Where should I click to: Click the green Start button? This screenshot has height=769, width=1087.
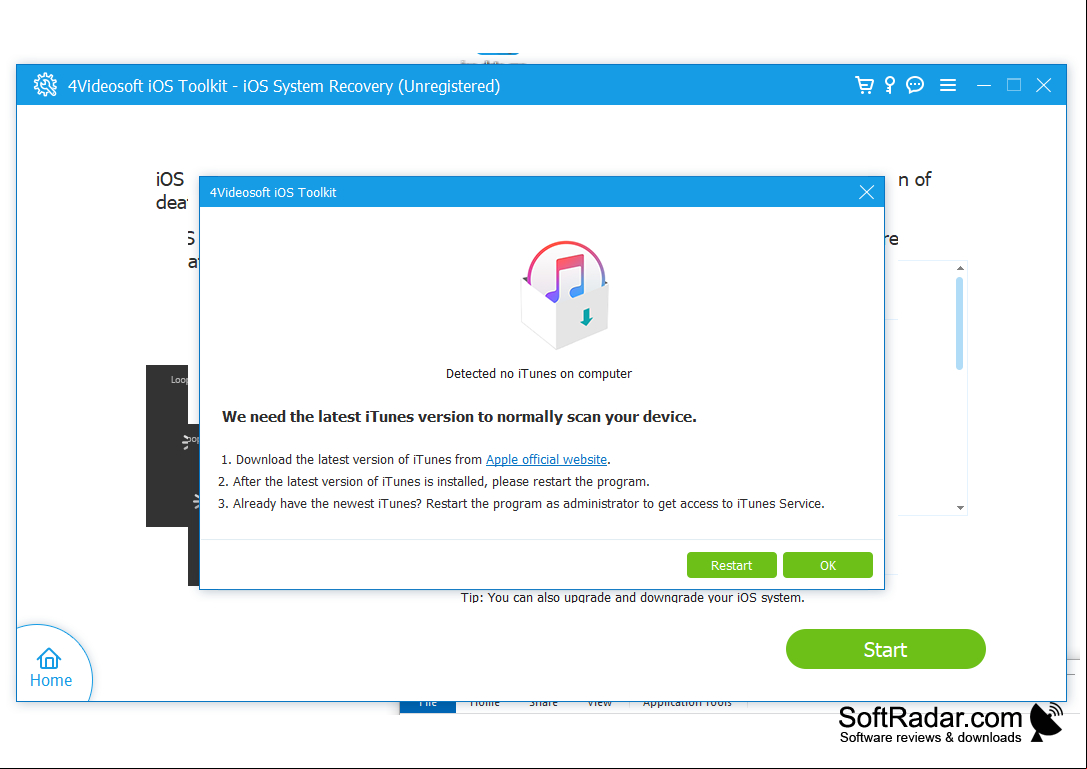(x=885, y=650)
